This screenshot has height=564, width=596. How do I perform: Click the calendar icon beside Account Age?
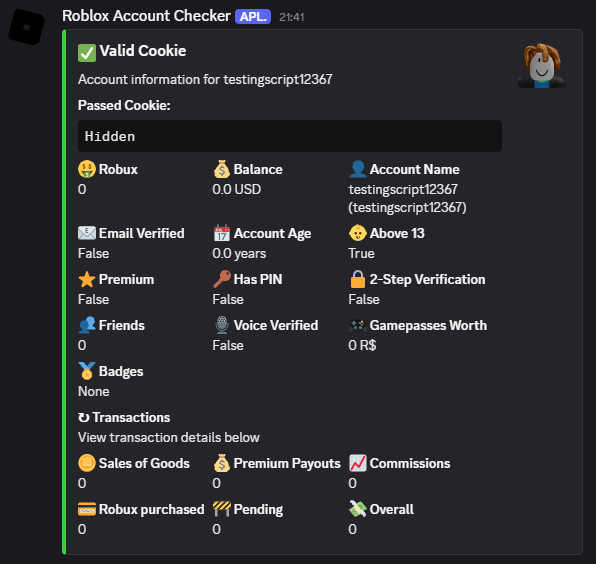pos(222,233)
